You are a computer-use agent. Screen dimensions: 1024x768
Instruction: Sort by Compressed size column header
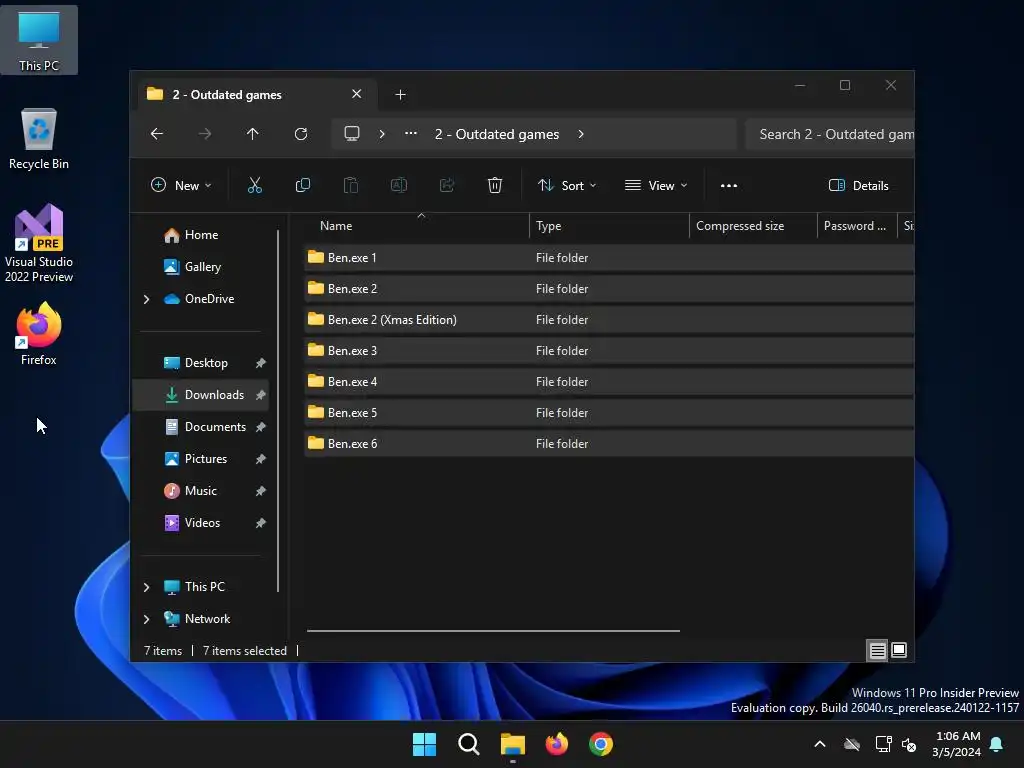pyautogui.click(x=753, y=226)
